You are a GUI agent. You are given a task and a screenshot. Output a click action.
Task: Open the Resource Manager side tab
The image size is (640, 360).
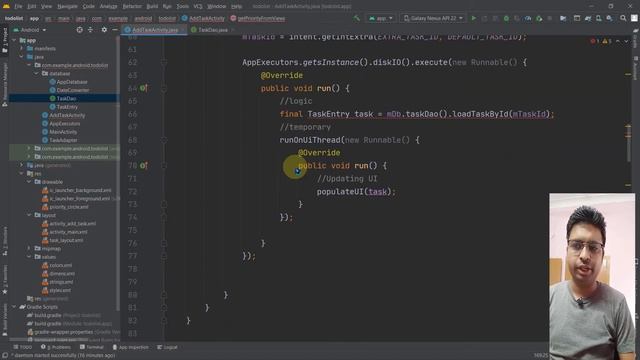pos(5,84)
